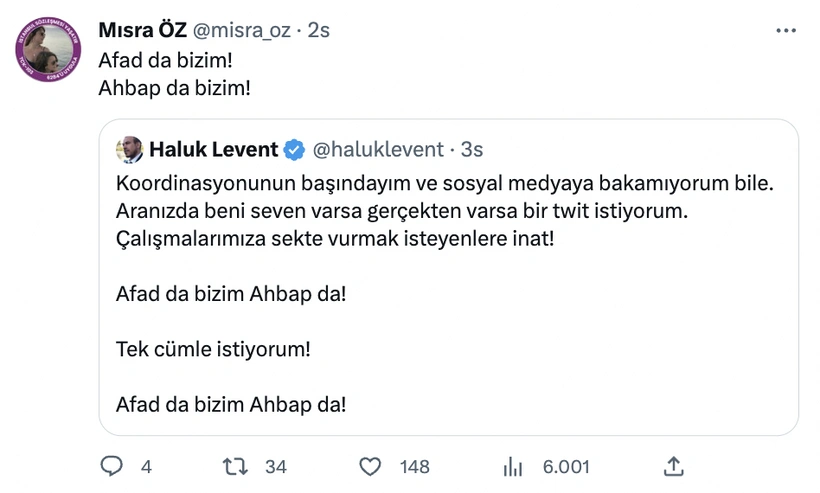Open the 2s timestamp on the tweet
The image size is (820, 493).
click(319, 31)
